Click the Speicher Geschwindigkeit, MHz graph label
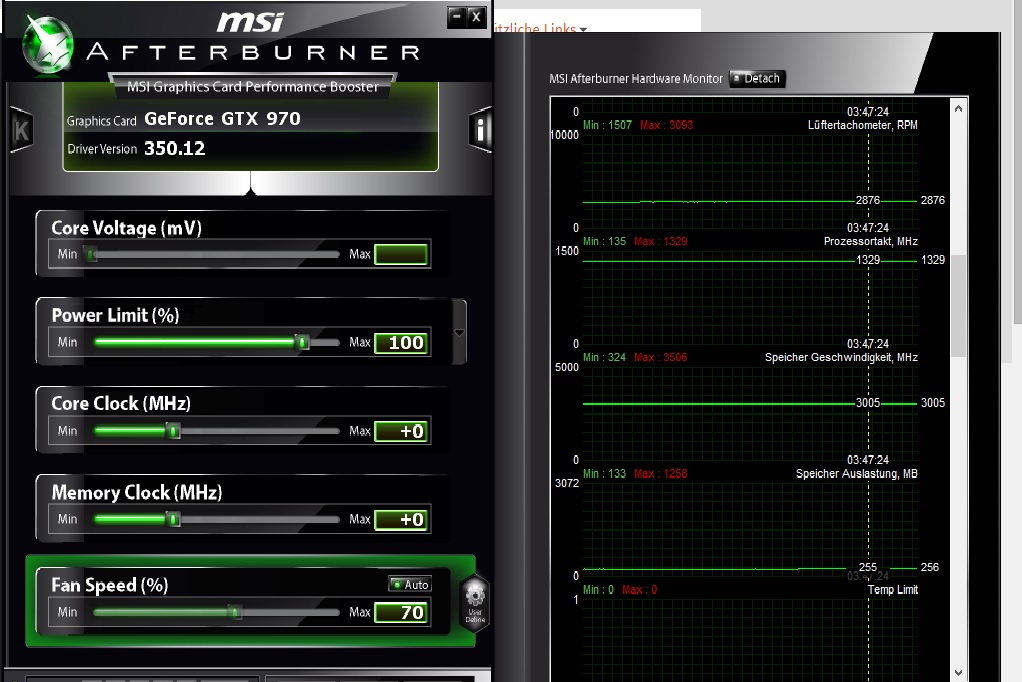Viewport: 1022px width, 682px height. tap(841, 357)
